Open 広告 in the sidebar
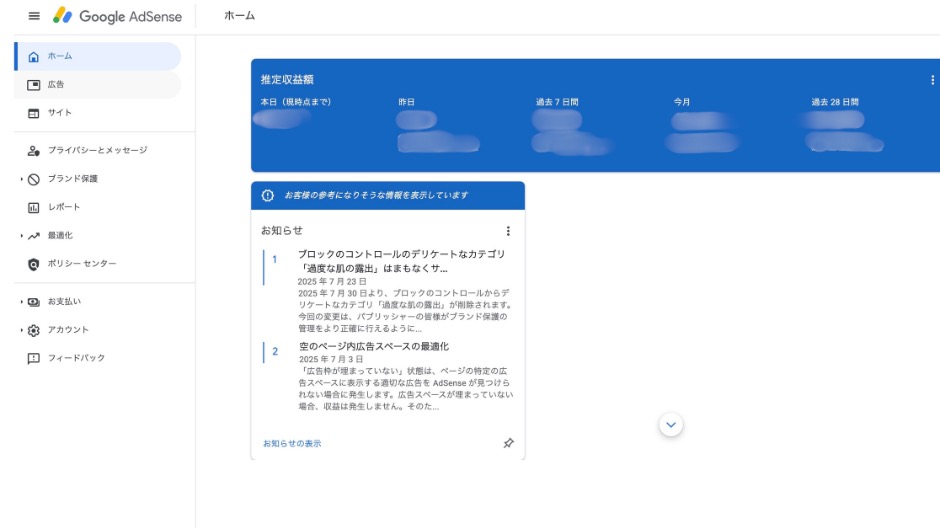Viewport: 940px width, 528px height. point(98,85)
